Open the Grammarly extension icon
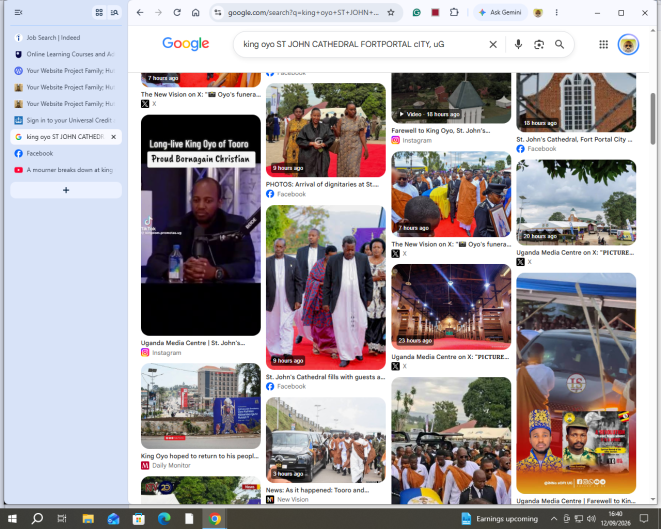661x529 pixels. tap(416, 13)
